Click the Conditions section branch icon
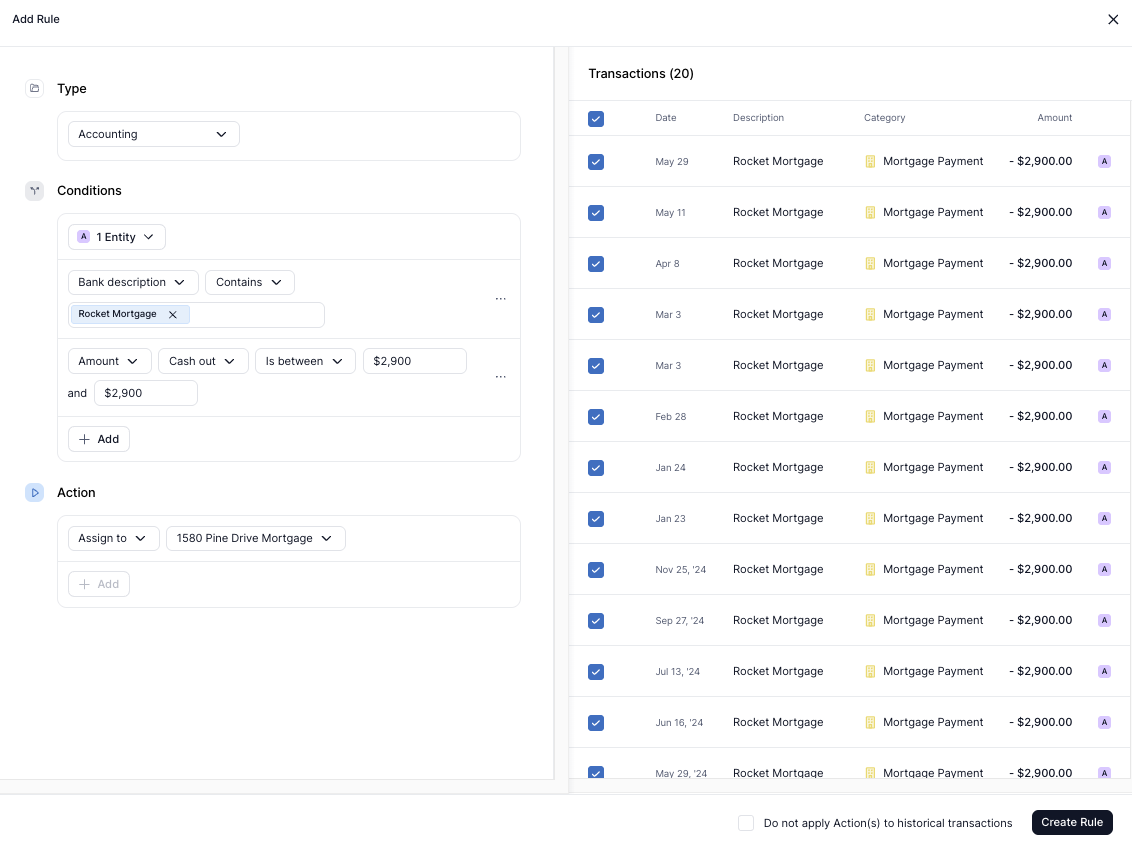The image size is (1132, 844). click(x=34, y=191)
